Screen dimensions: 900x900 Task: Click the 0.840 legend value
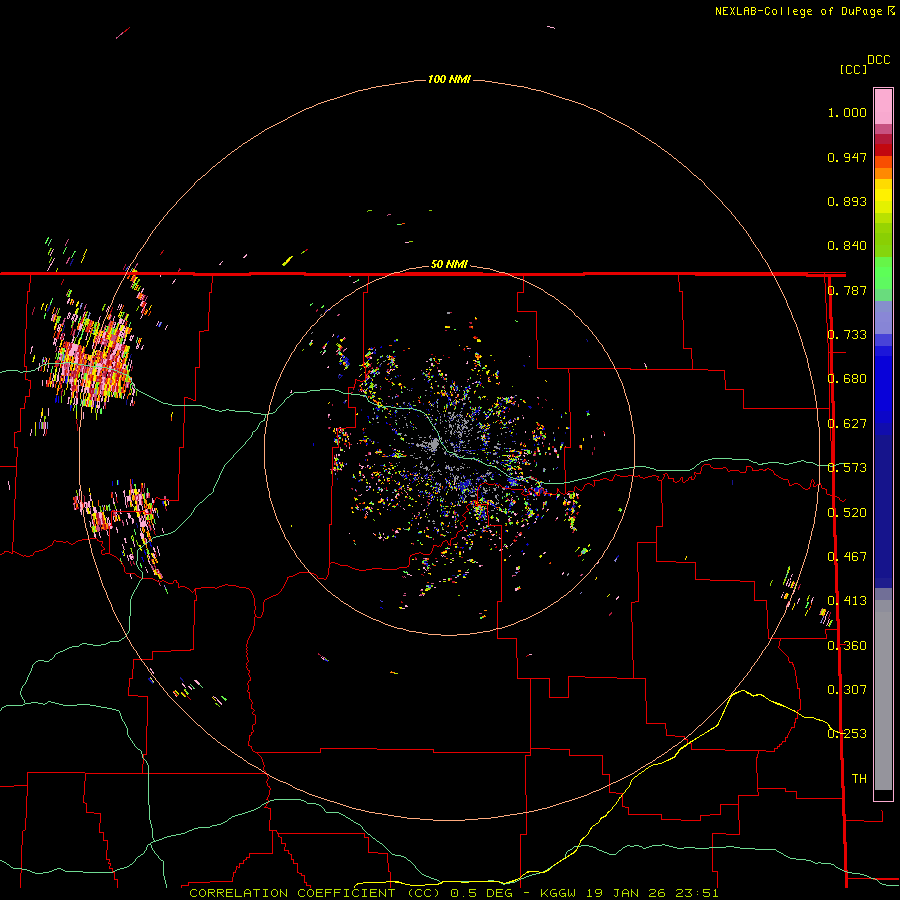click(x=847, y=246)
